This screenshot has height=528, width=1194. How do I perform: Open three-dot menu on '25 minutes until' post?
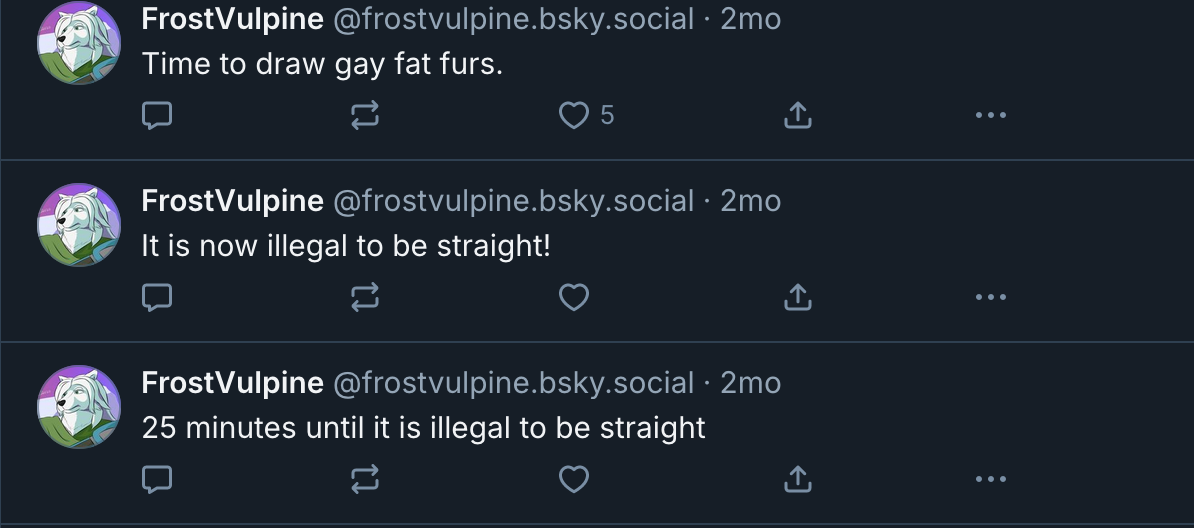tap(991, 479)
